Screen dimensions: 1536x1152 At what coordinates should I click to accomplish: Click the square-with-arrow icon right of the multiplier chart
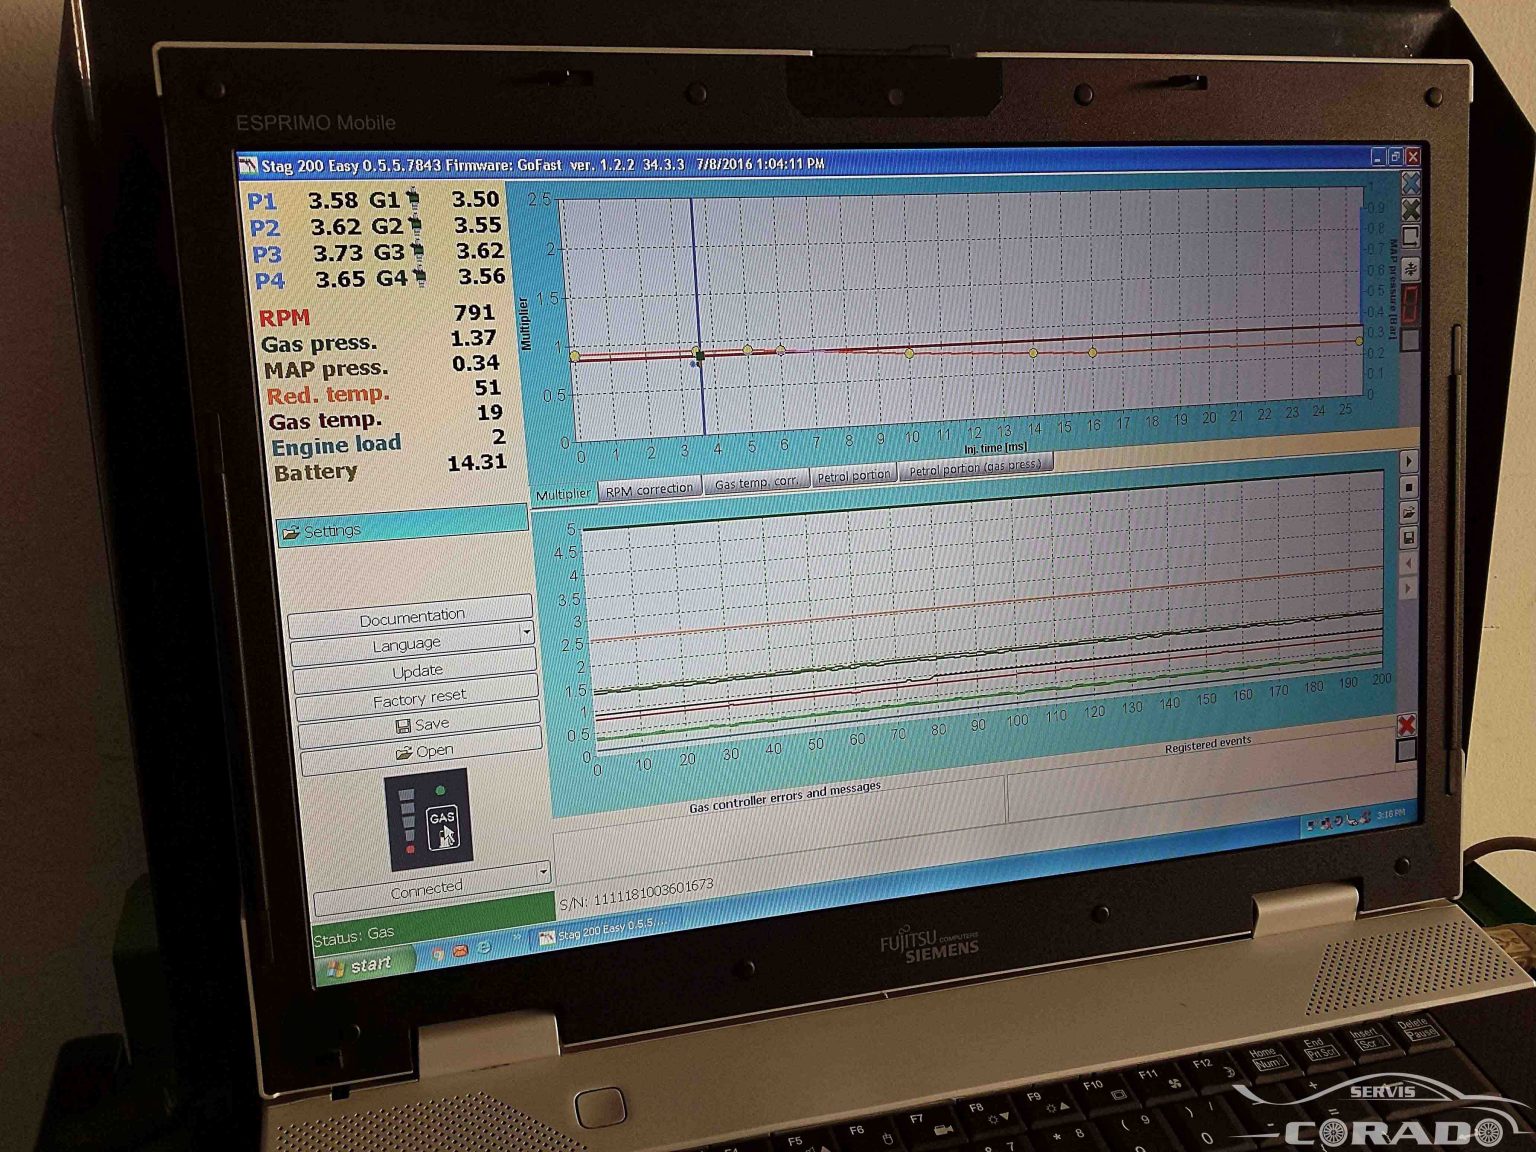(x=1411, y=237)
